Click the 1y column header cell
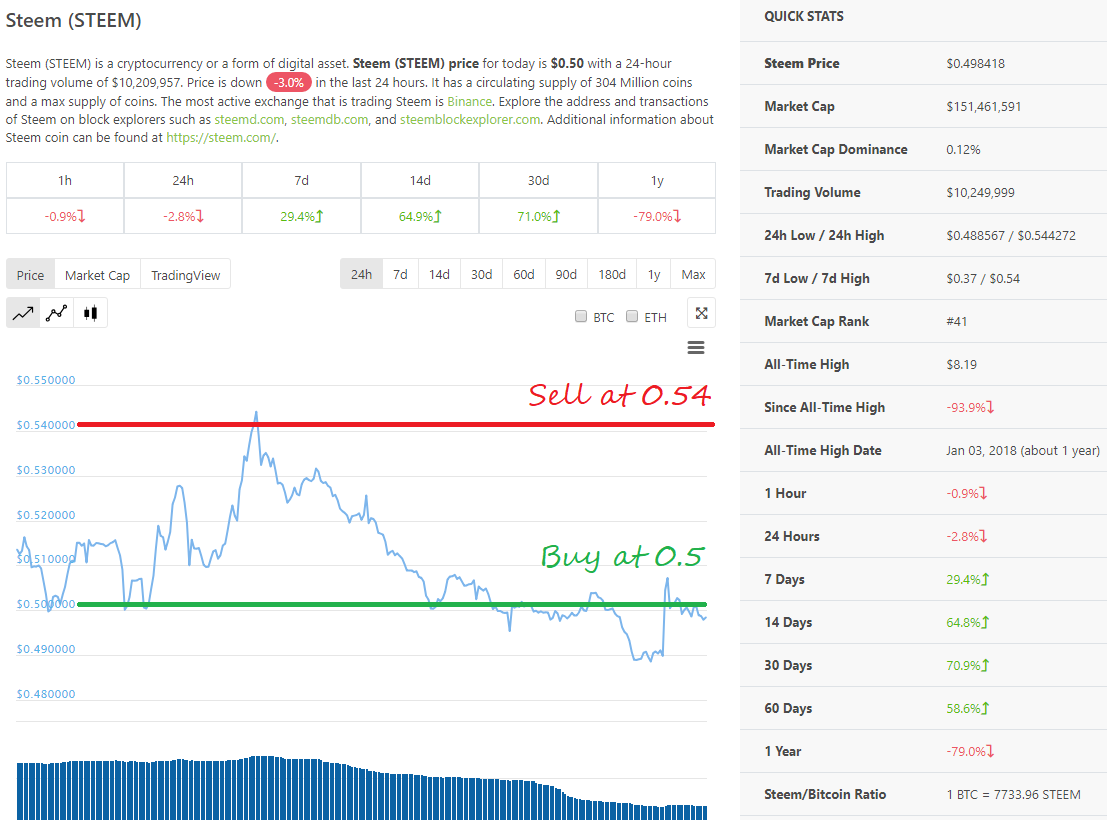This screenshot has width=1107, height=820. (x=657, y=180)
